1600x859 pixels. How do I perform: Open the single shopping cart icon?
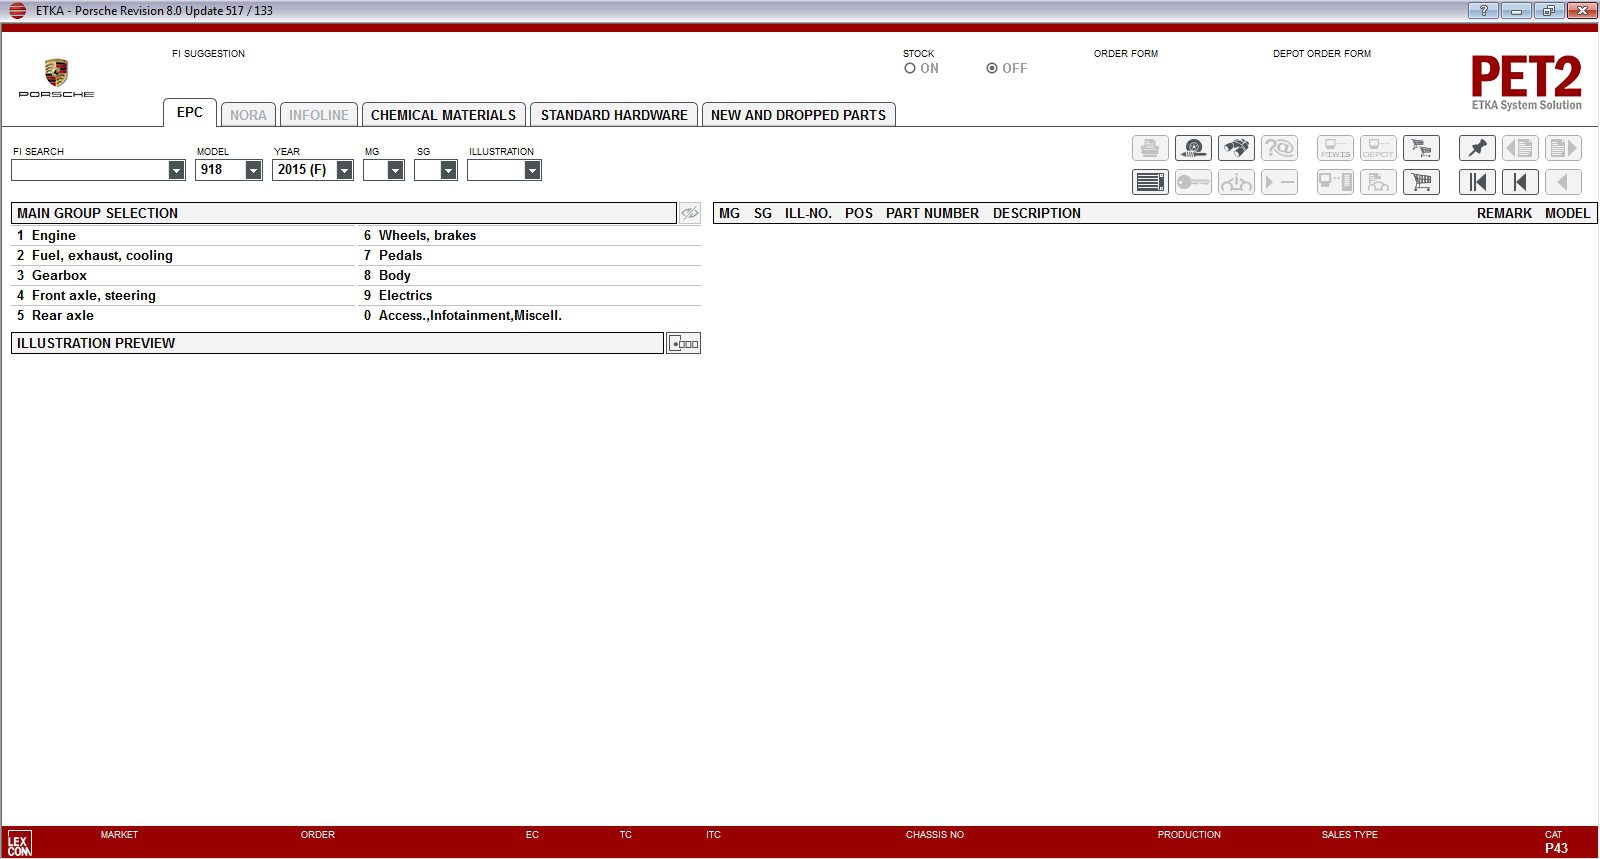1421,182
